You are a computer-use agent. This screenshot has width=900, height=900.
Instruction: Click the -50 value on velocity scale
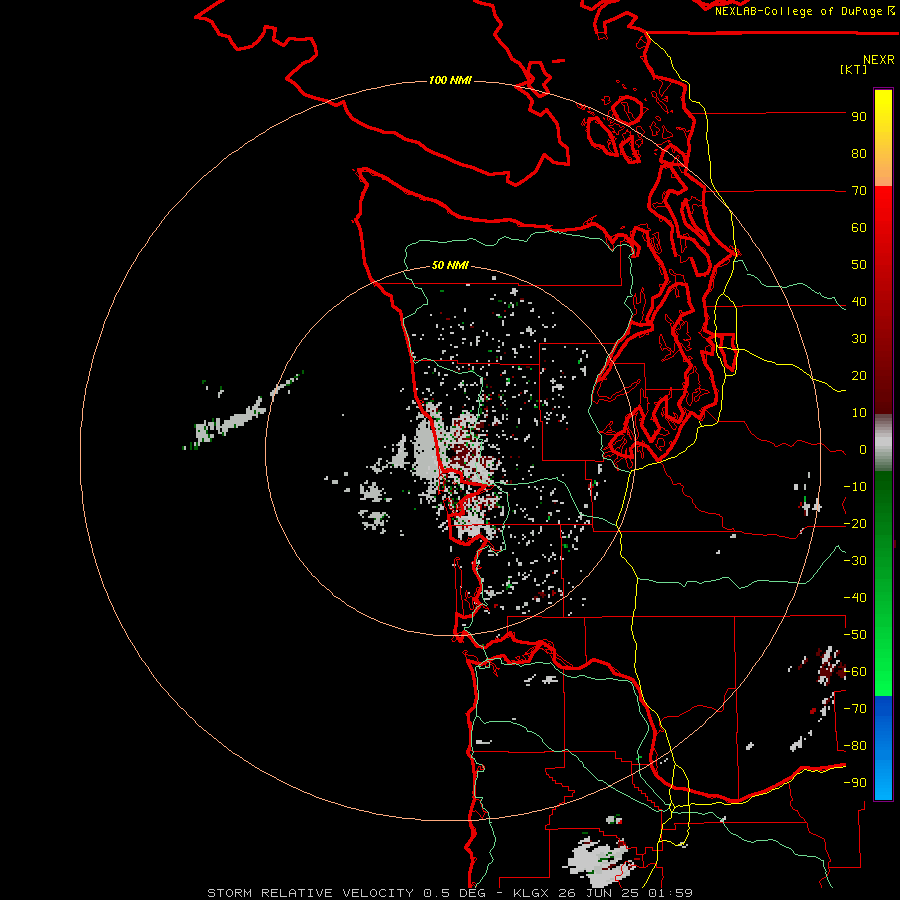coord(855,635)
